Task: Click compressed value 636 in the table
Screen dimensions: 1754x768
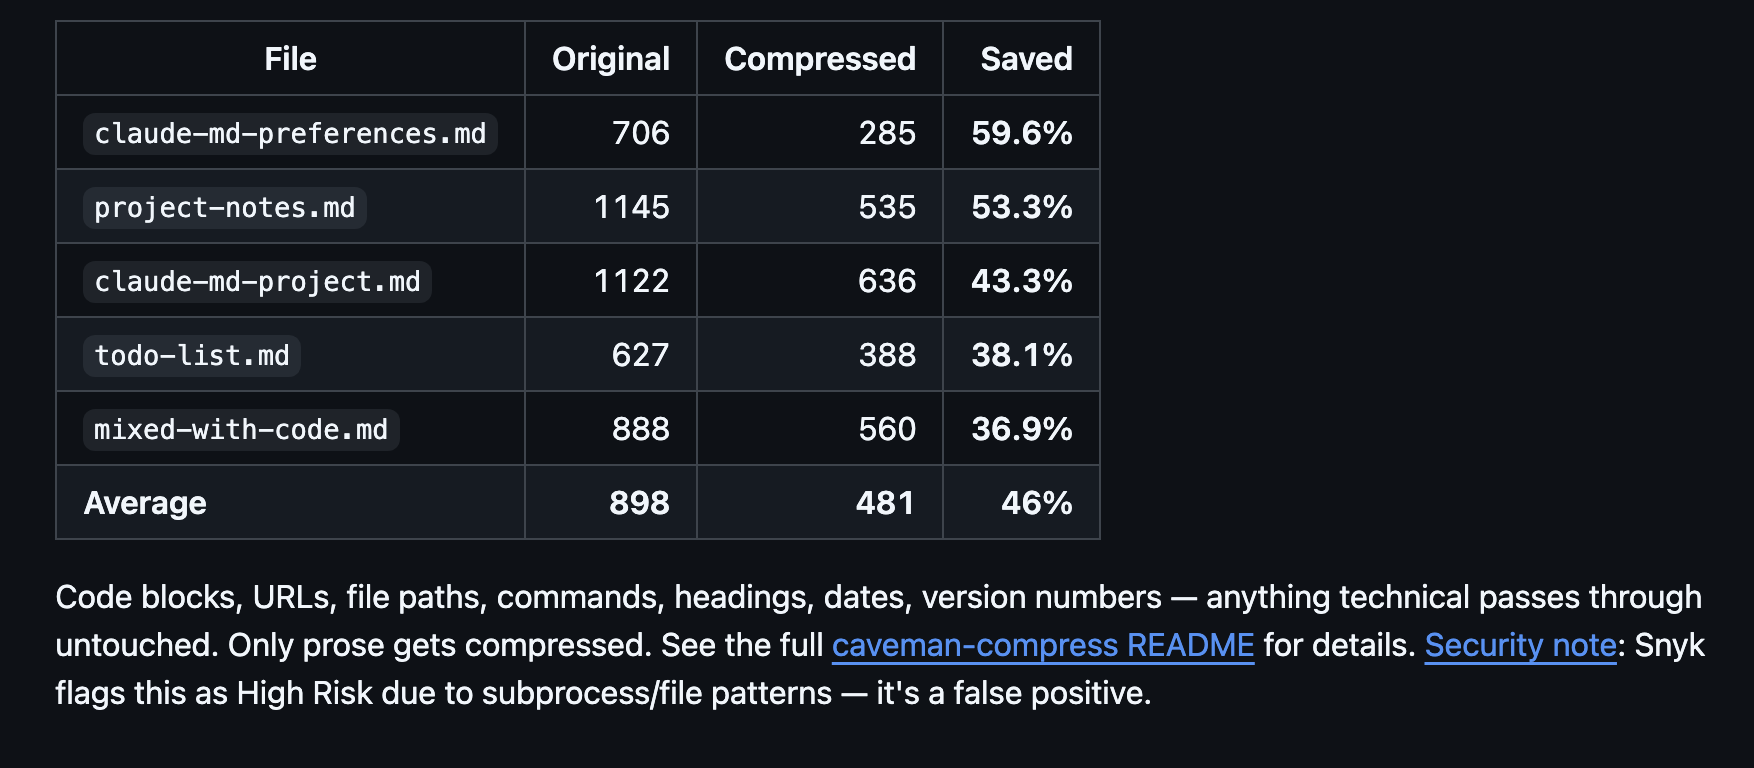Action: 886,281
